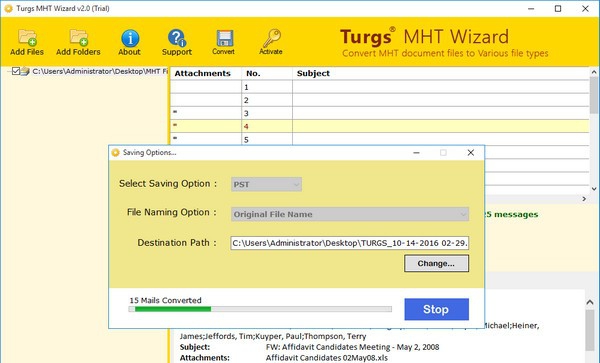The height and width of the screenshot is (363, 600).
Task: Click preview pane scroll up arrow
Action: pyautogui.click(x=590, y=302)
